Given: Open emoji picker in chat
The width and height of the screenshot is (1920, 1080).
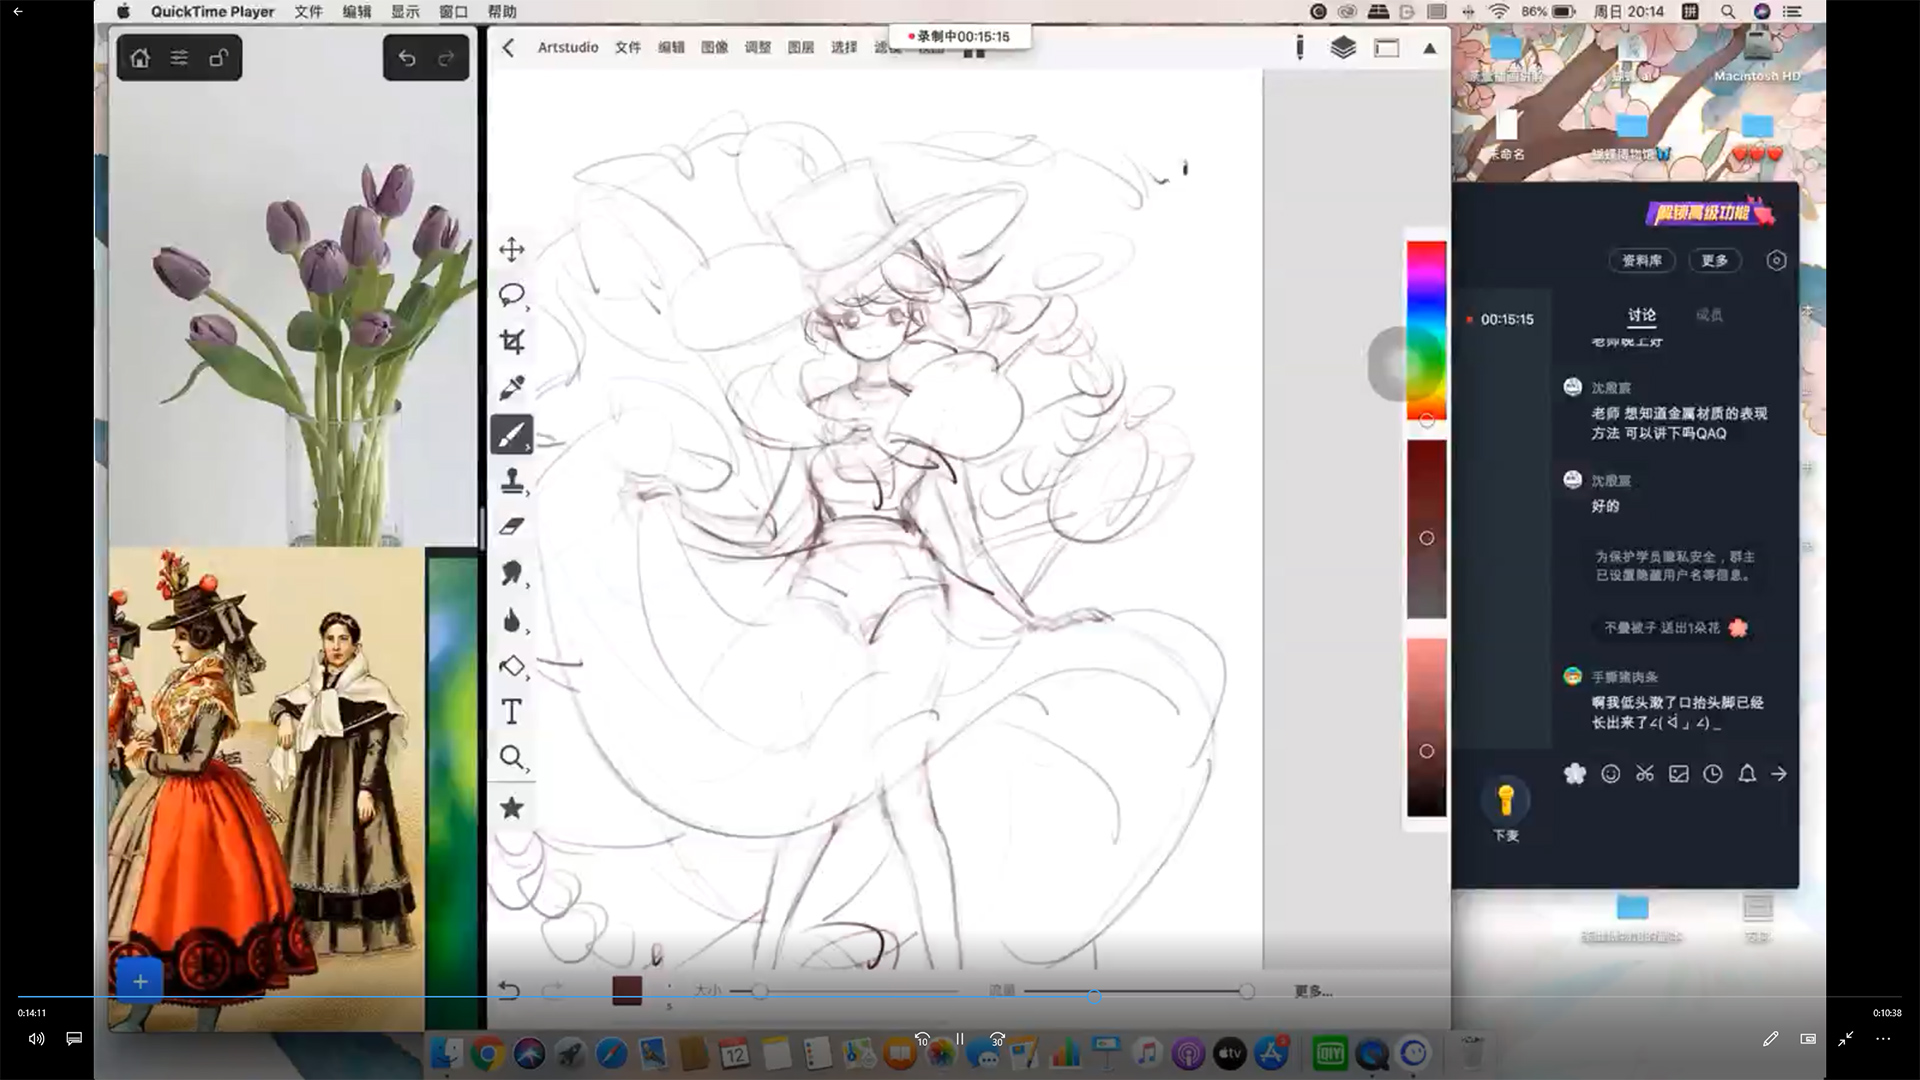Looking at the screenshot, I should 1611,774.
